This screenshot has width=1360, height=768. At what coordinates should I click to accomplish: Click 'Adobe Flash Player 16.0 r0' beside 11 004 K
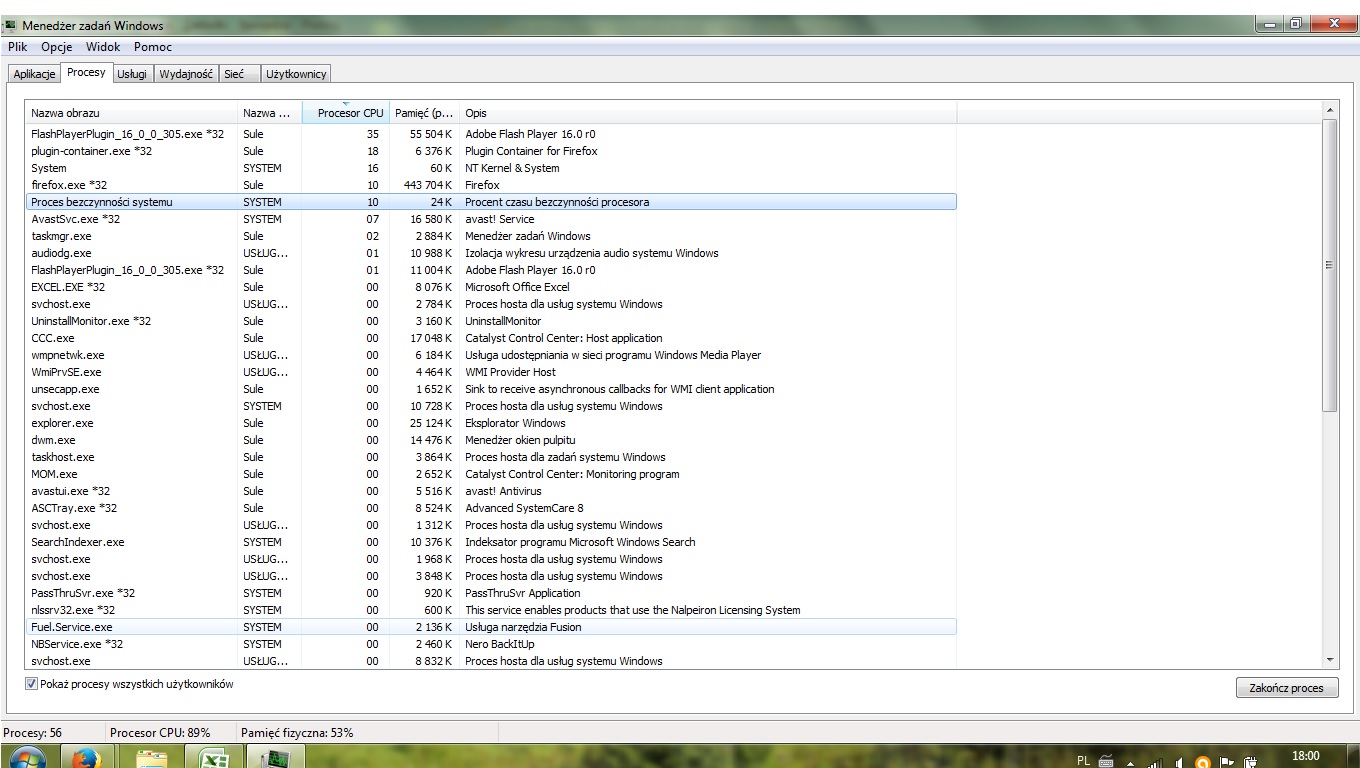click(x=530, y=270)
